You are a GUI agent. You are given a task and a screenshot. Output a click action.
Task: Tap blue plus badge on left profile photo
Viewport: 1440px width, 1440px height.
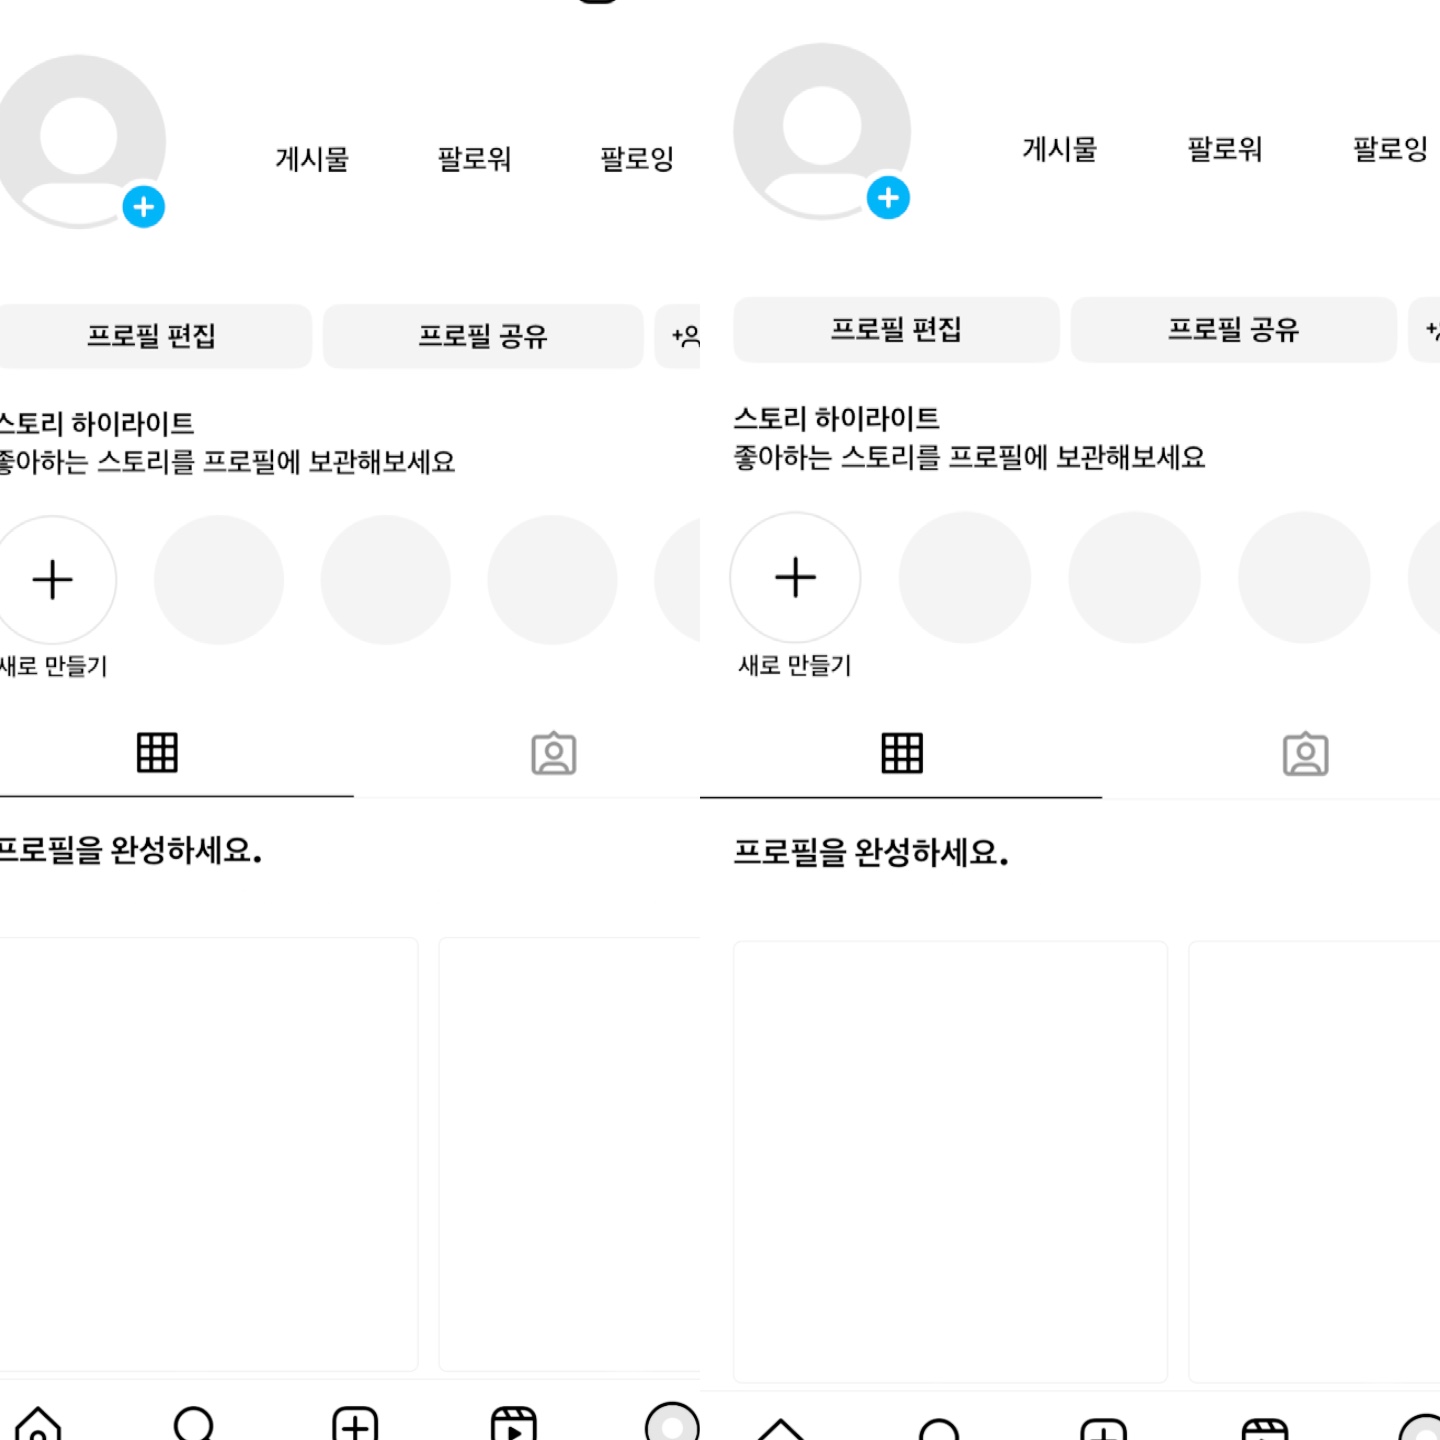pos(144,207)
